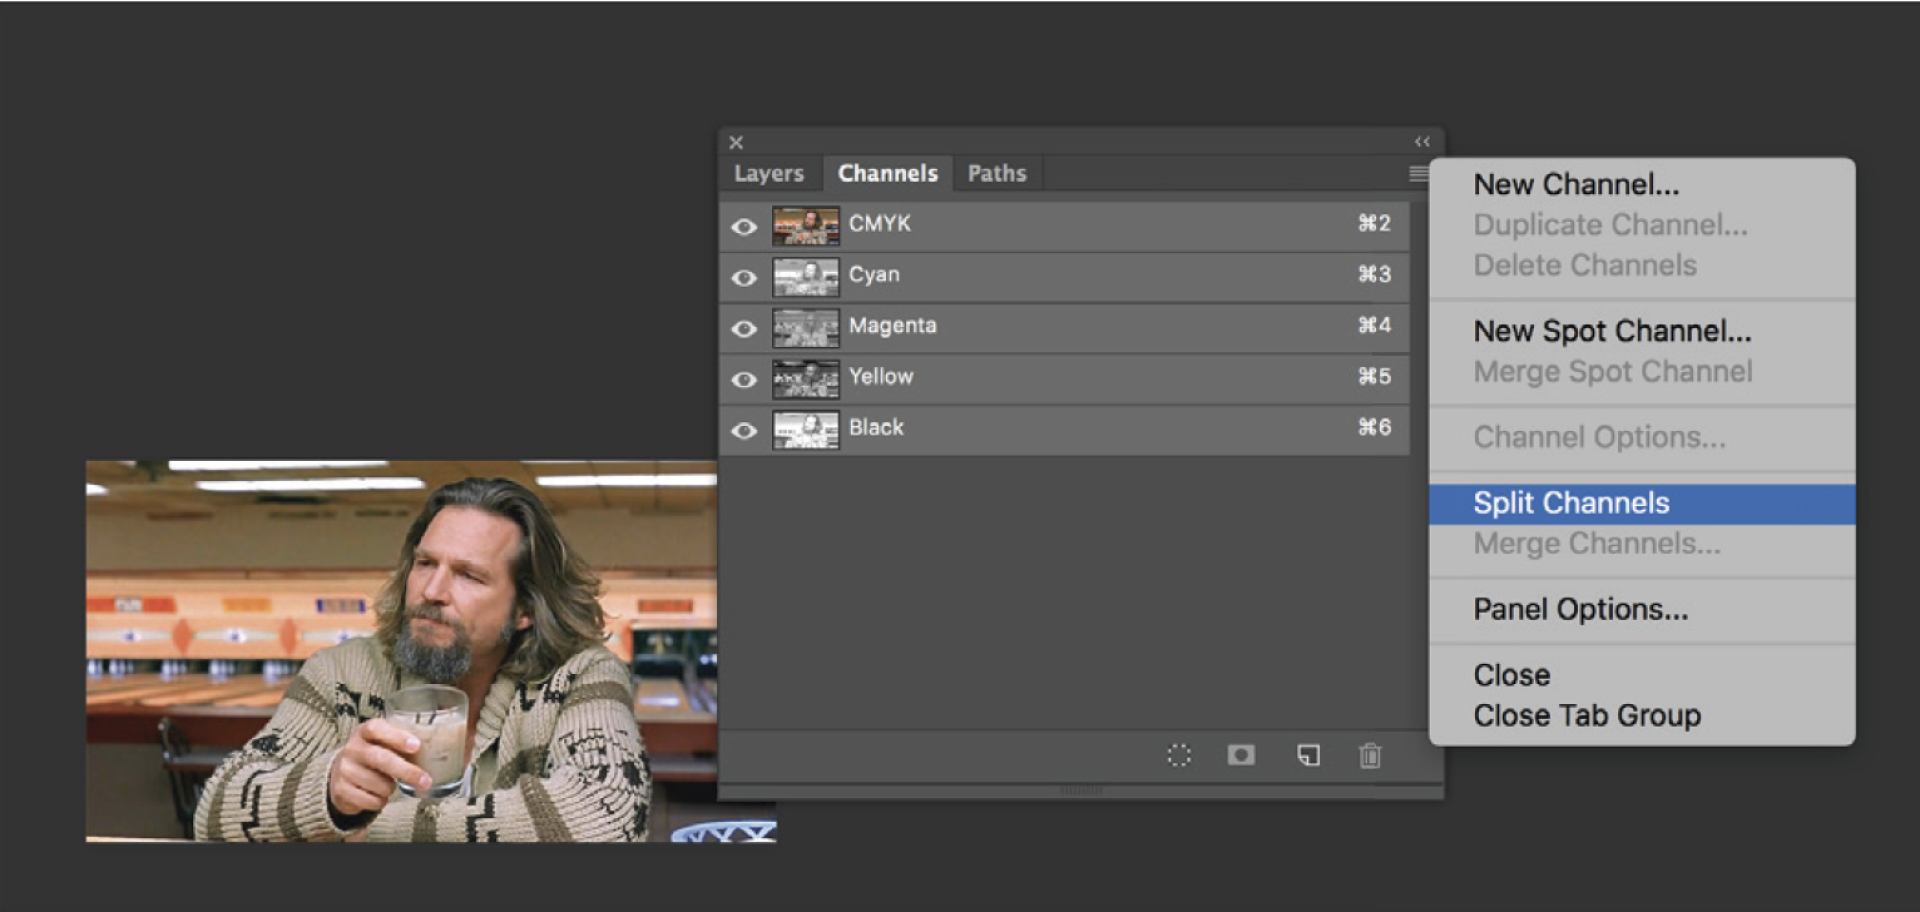Create new channel using bottom icon

tap(1308, 755)
